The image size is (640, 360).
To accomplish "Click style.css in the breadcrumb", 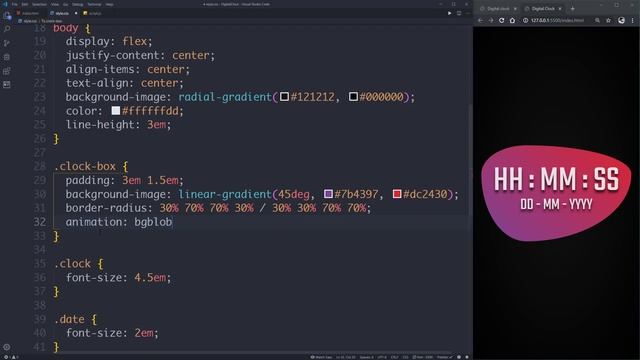I will (x=28, y=21).
